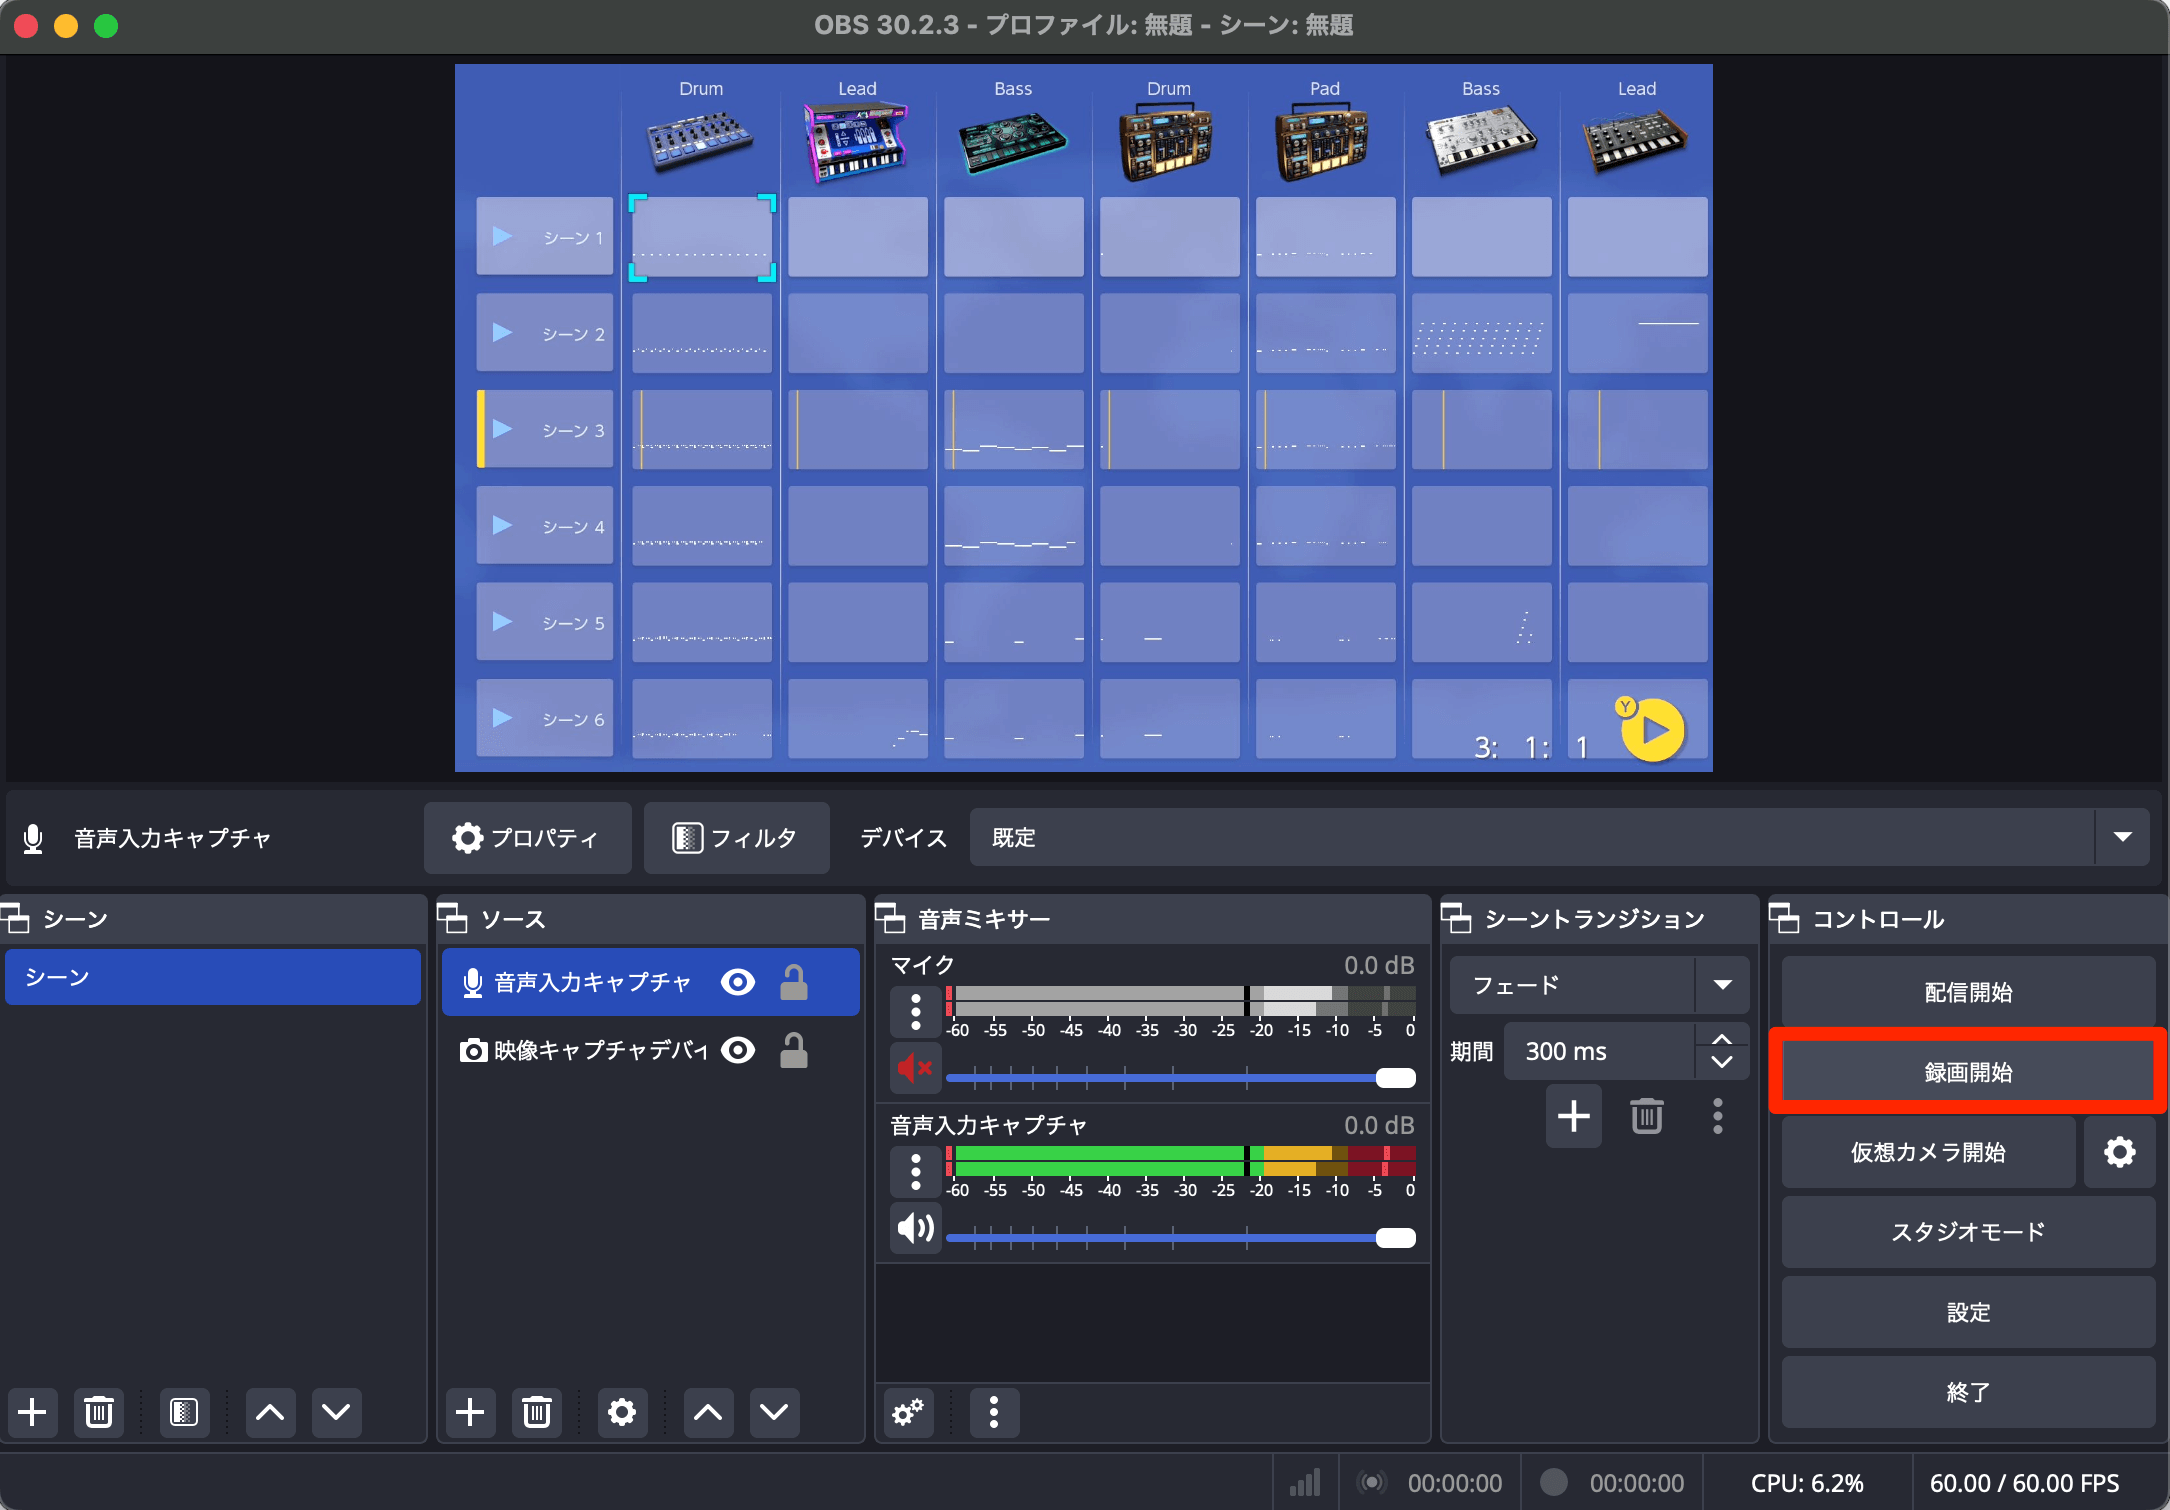
Task: Toggle スタジオモード on
Action: coord(1968,1232)
